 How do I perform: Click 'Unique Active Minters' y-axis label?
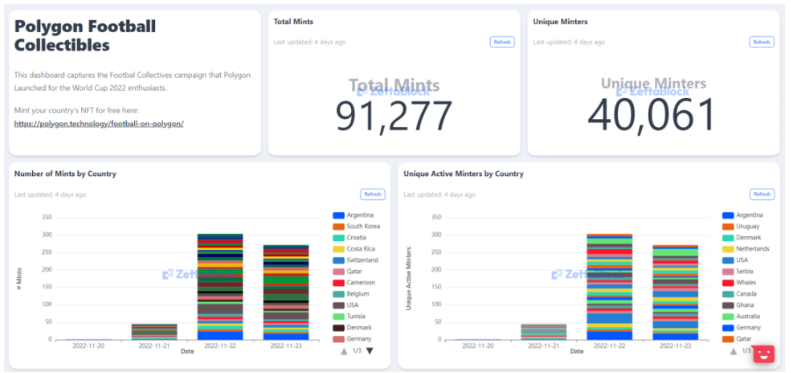[x=408, y=278]
